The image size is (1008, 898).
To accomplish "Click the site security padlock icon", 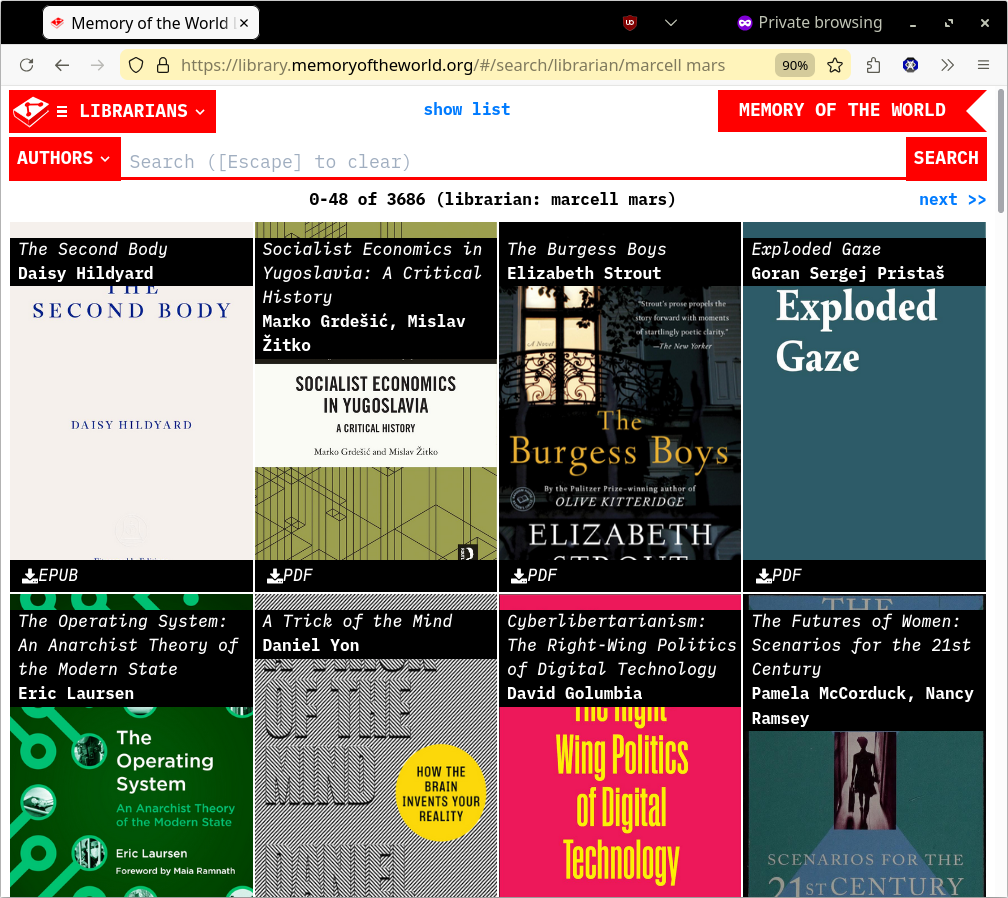I will (163, 65).
